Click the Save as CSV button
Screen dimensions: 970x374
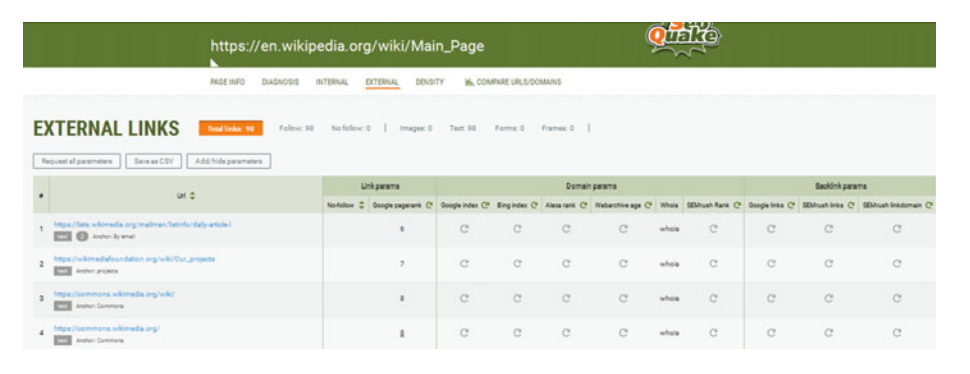153,161
